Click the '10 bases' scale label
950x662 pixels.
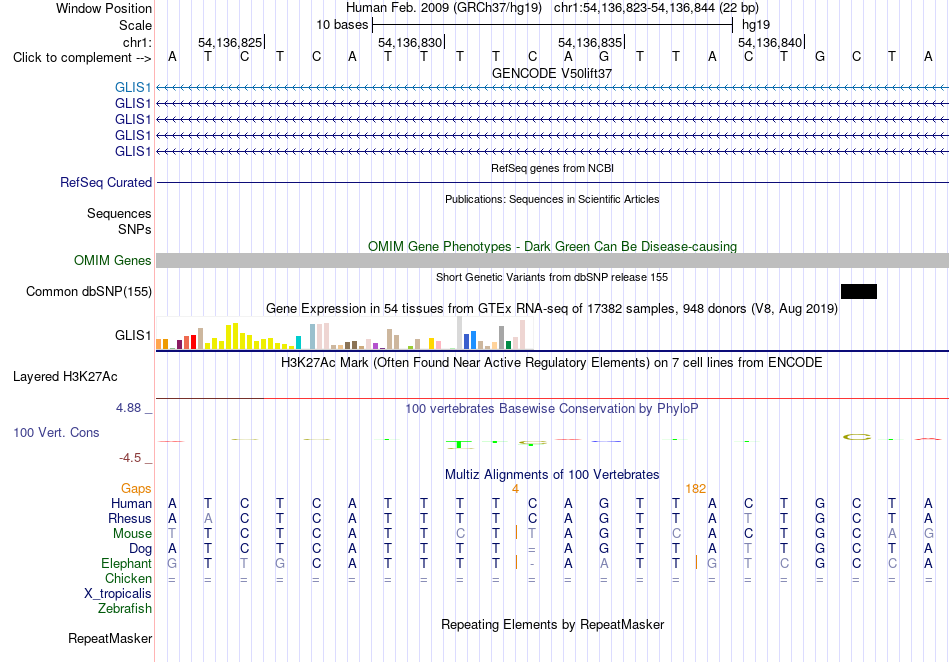pos(342,25)
